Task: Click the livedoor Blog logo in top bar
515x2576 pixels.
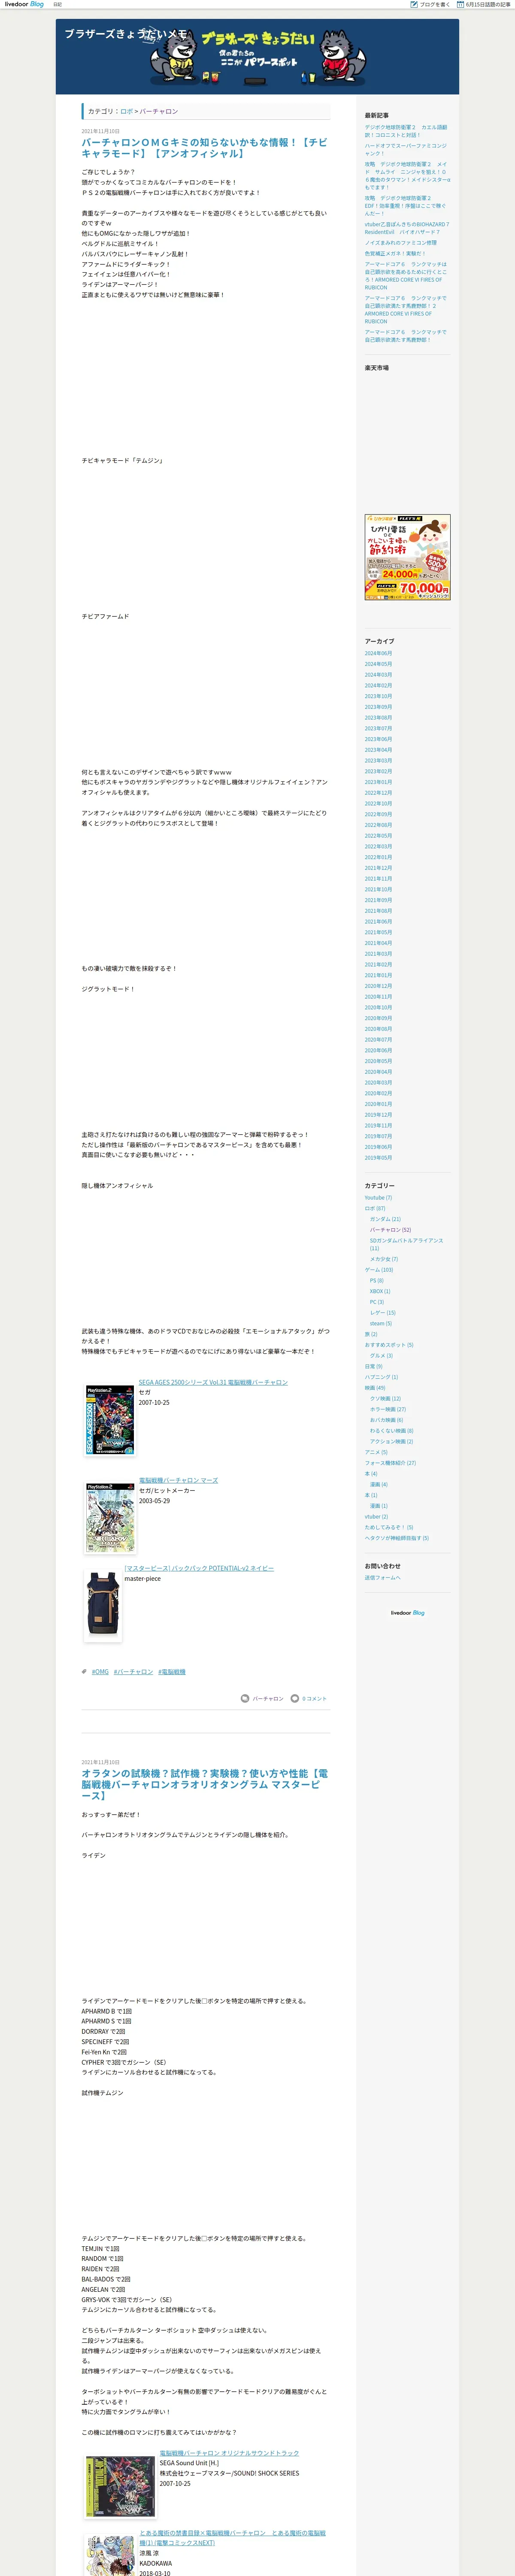Action: [24, 4]
